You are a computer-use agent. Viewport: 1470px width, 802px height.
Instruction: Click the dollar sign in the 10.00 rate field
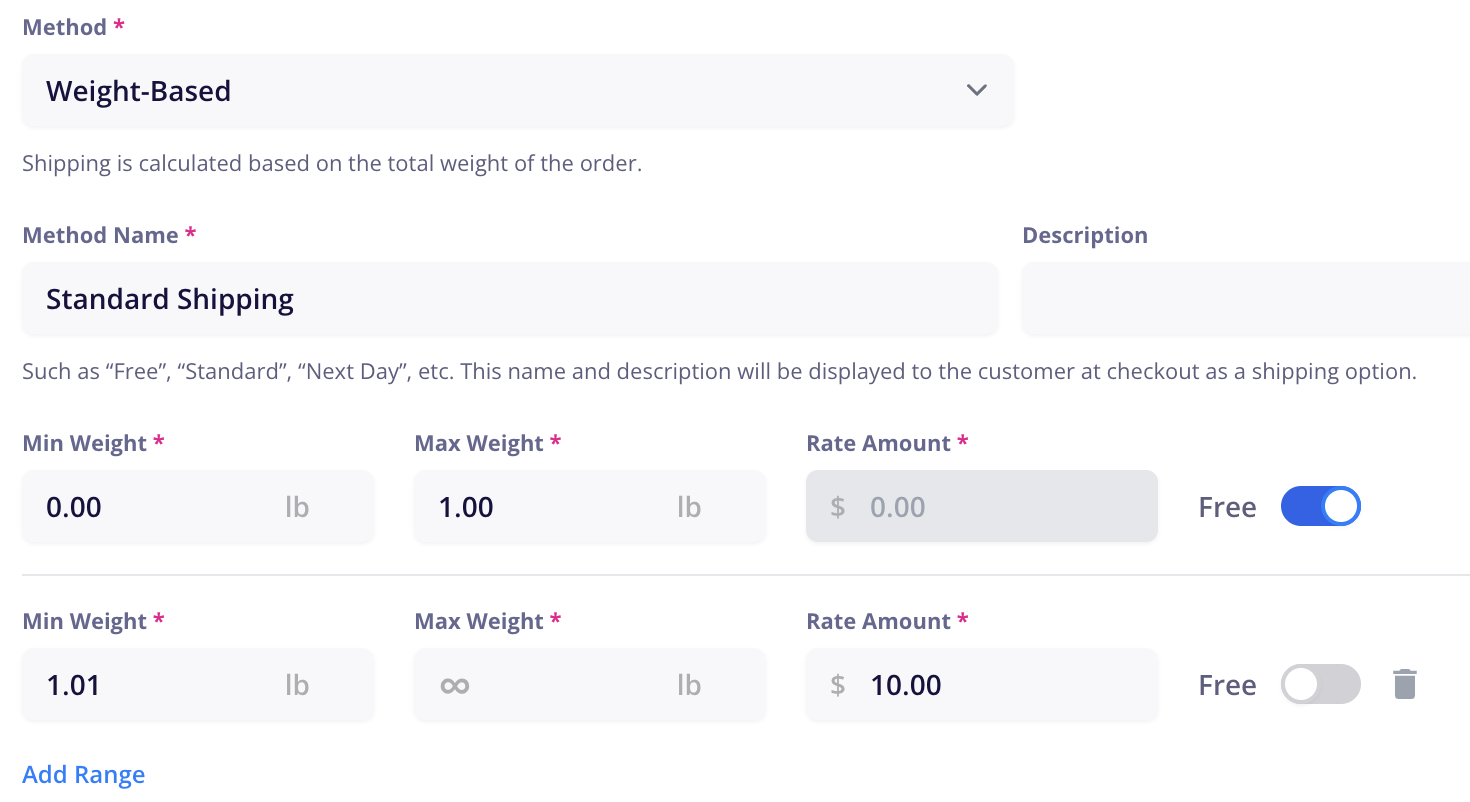tap(838, 685)
